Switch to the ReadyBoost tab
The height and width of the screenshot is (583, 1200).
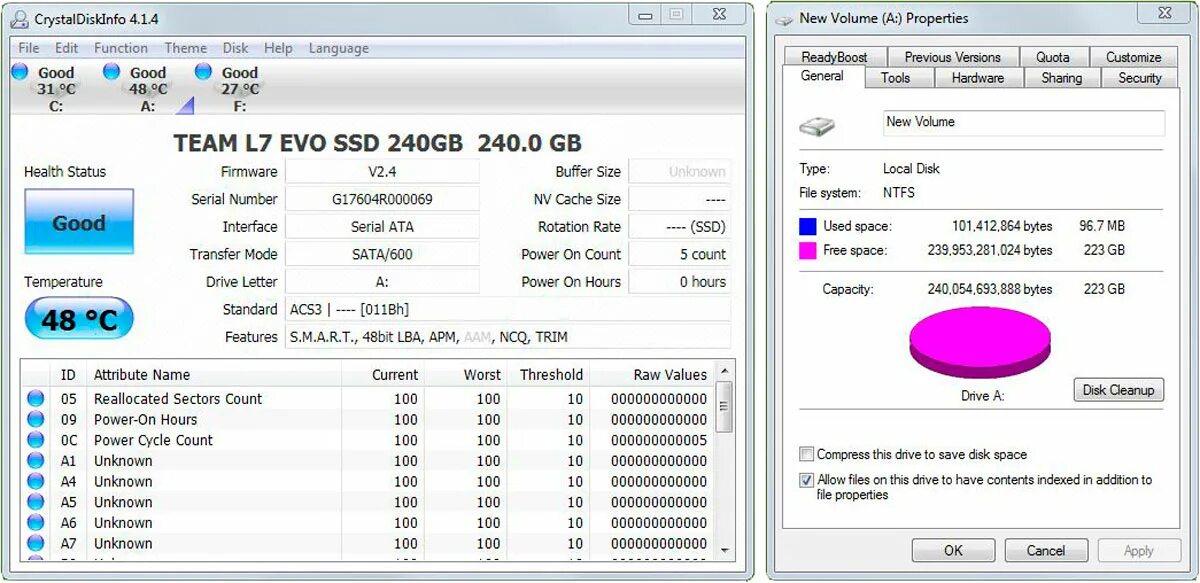[835, 57]
